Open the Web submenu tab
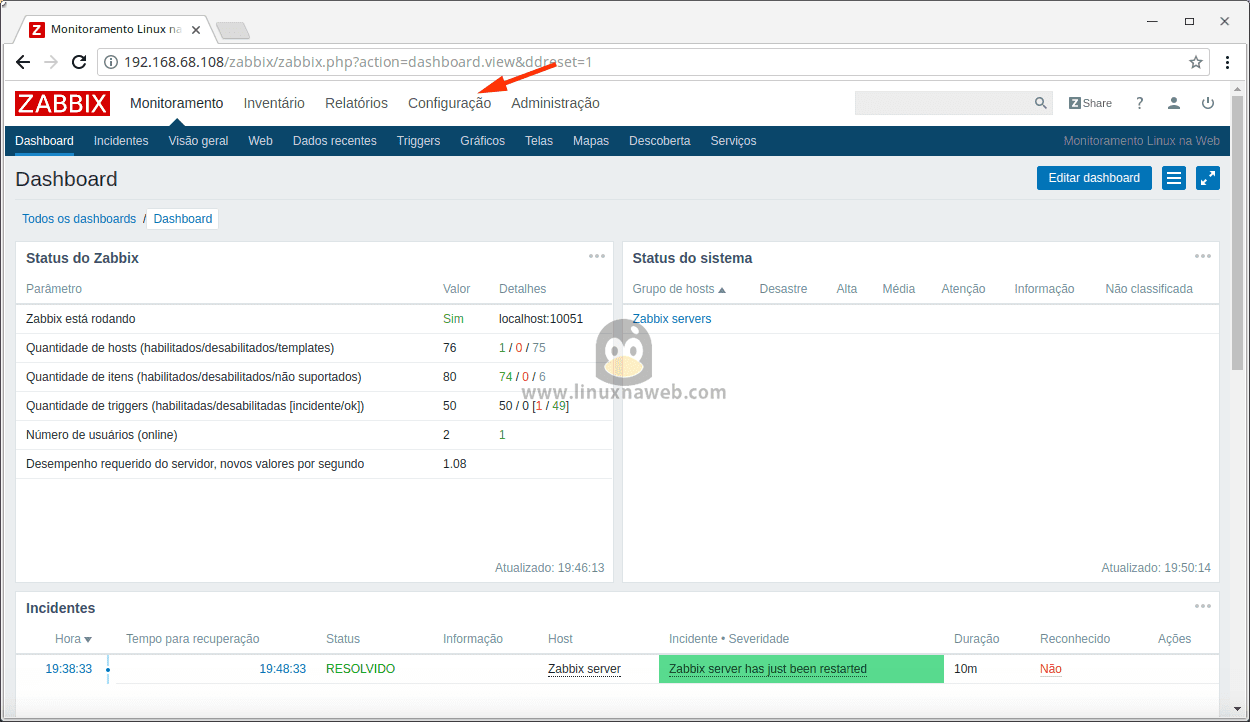The height and width of the screenshot is (722, 1250). 260,141
